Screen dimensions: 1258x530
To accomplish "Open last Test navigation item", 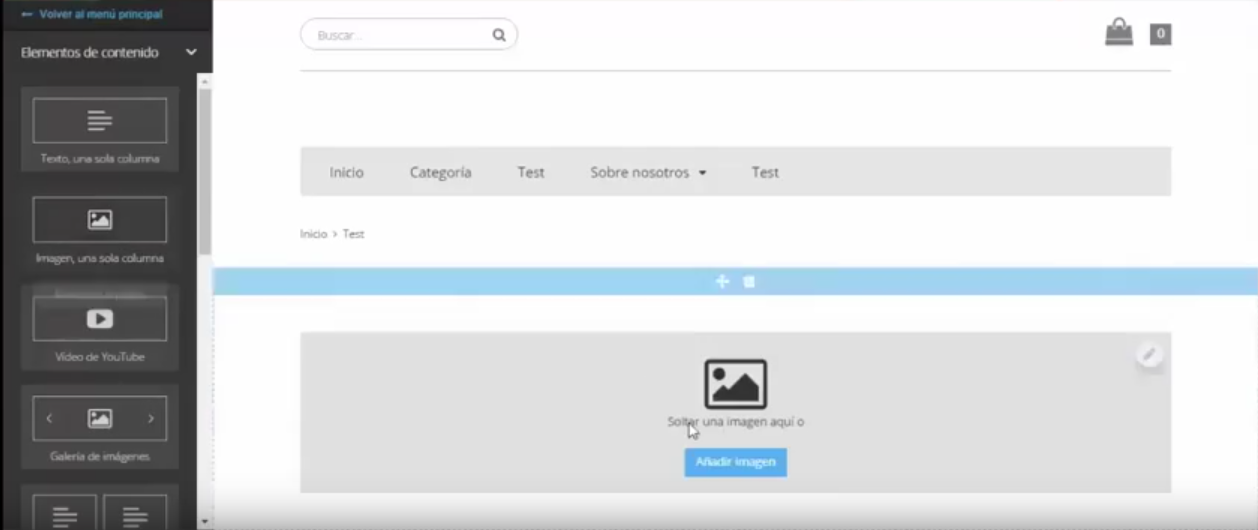I will (765, 172).
